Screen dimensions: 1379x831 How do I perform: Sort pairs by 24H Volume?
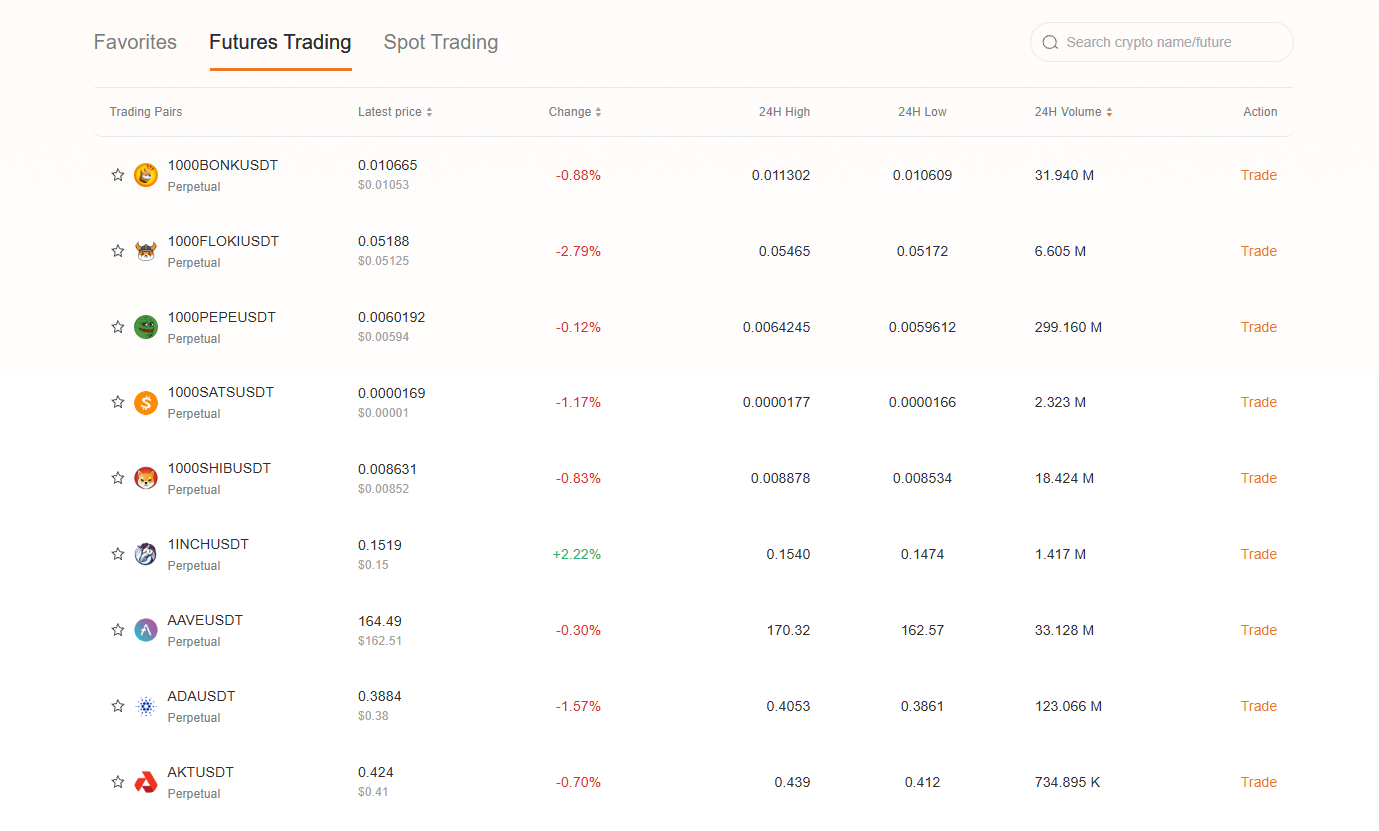click(x=1108, y=111)
